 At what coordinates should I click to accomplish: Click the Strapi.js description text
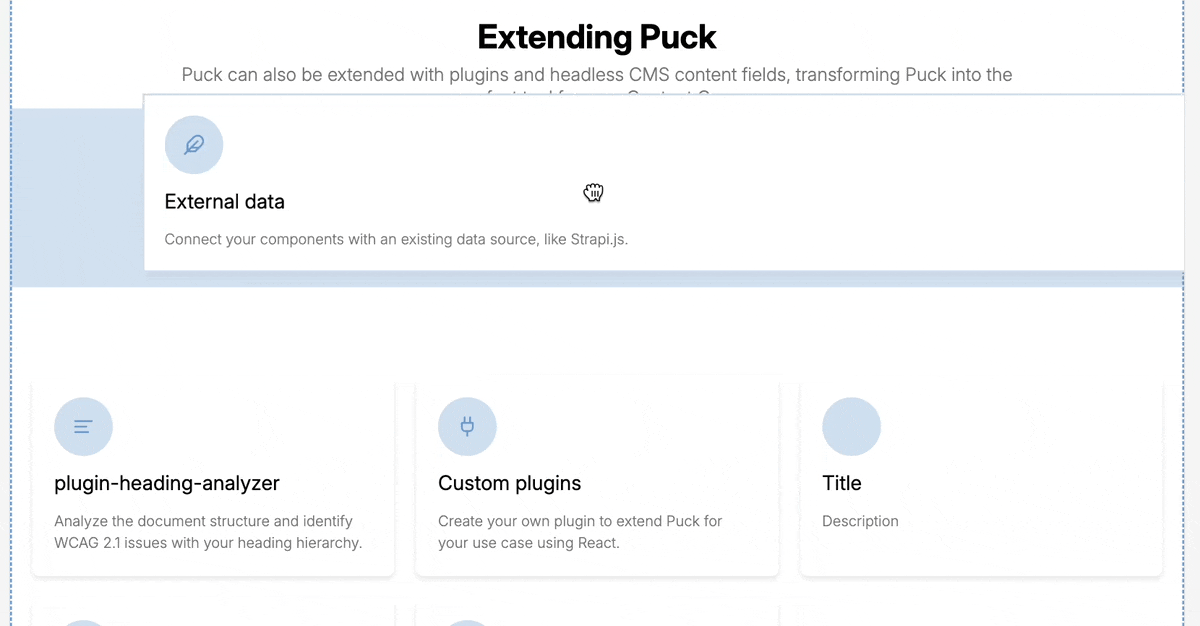pyautogui.click(x=396, y=239)
